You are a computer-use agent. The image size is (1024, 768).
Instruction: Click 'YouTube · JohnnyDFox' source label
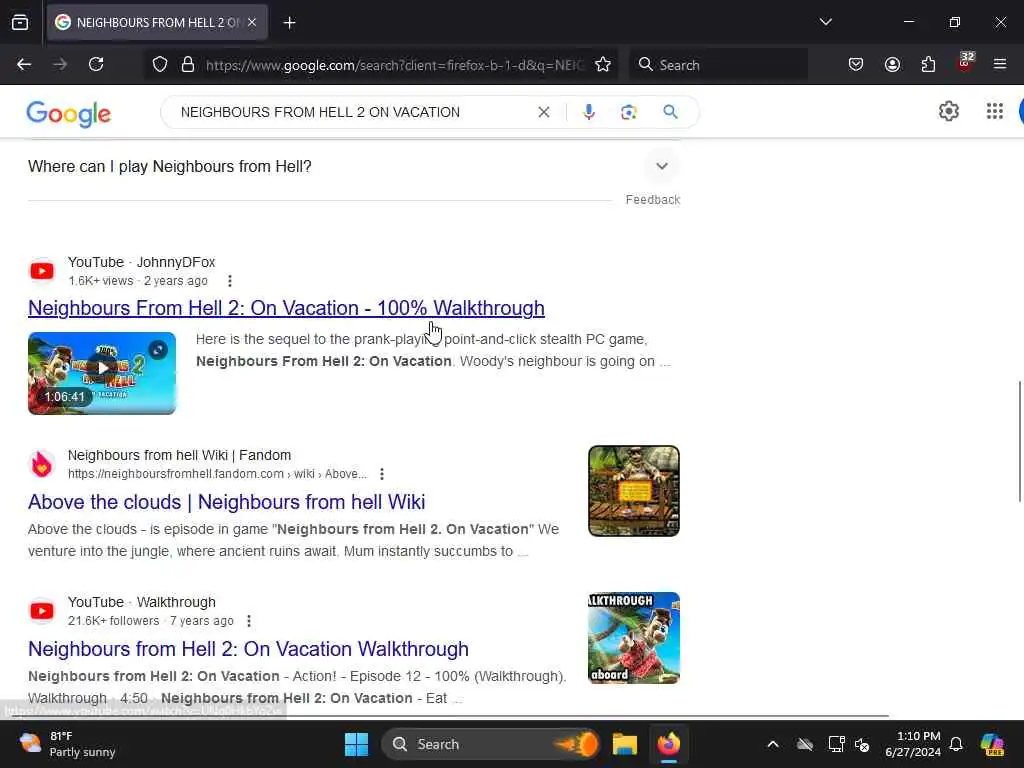click(142, 262)
